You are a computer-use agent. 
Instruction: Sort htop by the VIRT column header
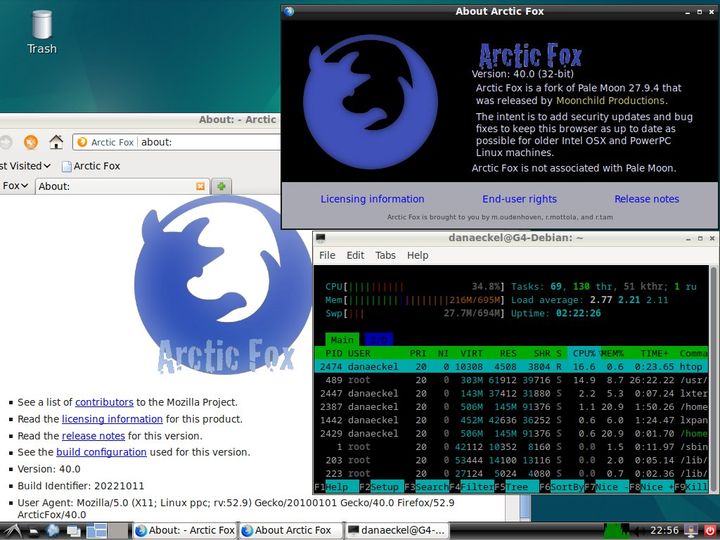472,353
